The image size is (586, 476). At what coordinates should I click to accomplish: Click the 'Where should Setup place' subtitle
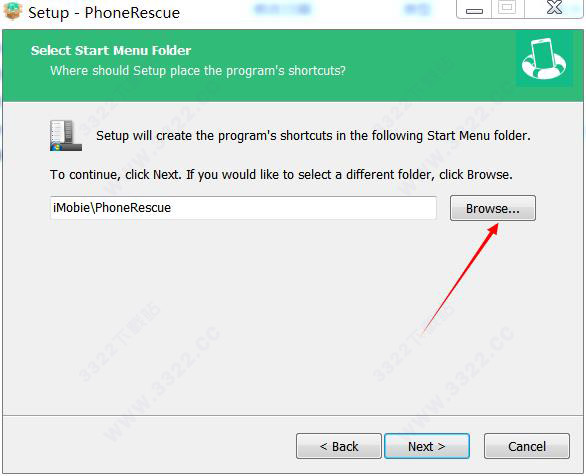tap(198, 71)
